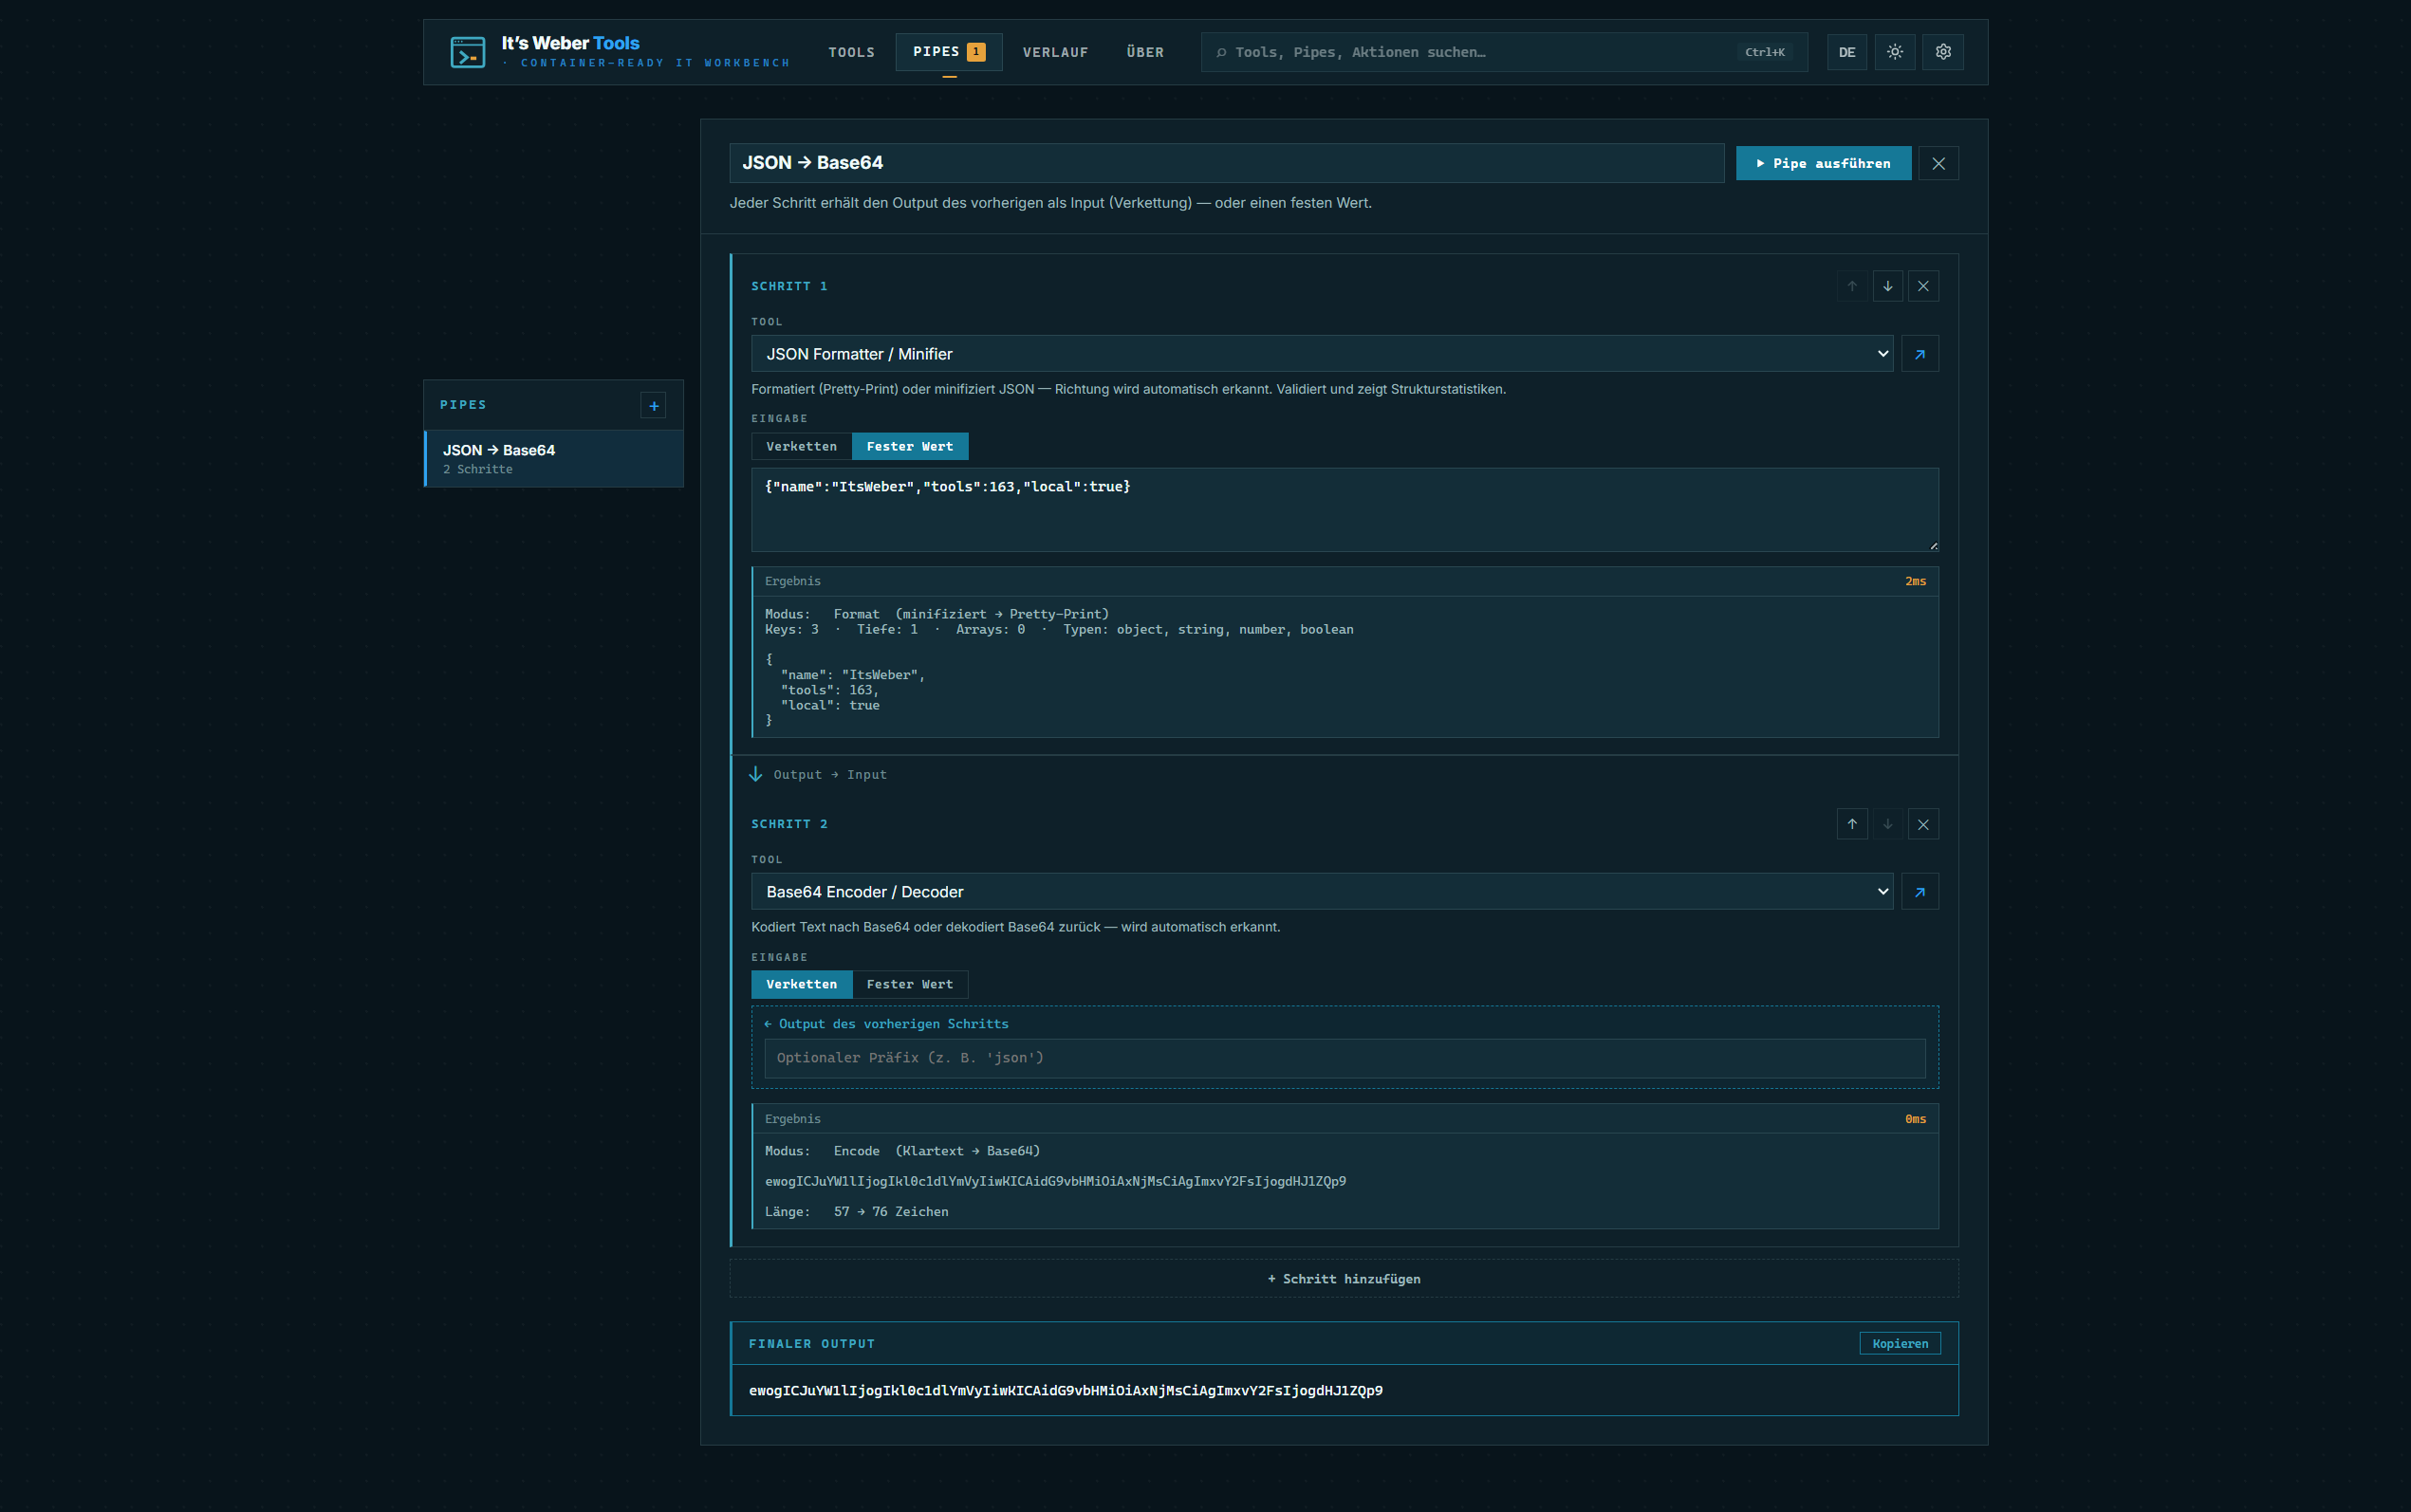2411x1512 pixels.
Task: Go to the TOOLS tab
Action: [852, 52]
